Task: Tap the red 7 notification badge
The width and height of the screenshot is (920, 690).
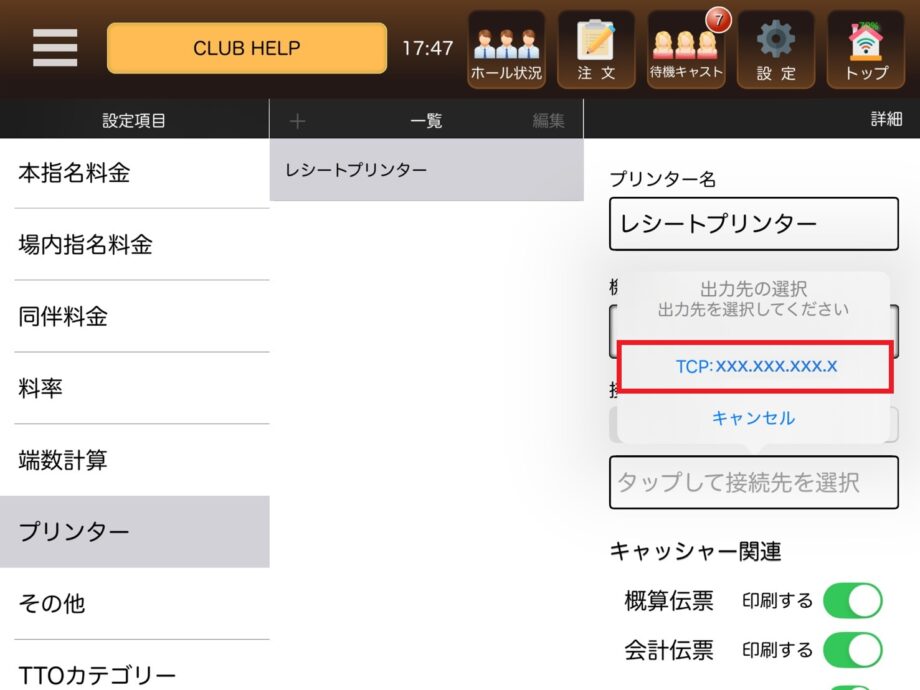Action: click(718, 20)
